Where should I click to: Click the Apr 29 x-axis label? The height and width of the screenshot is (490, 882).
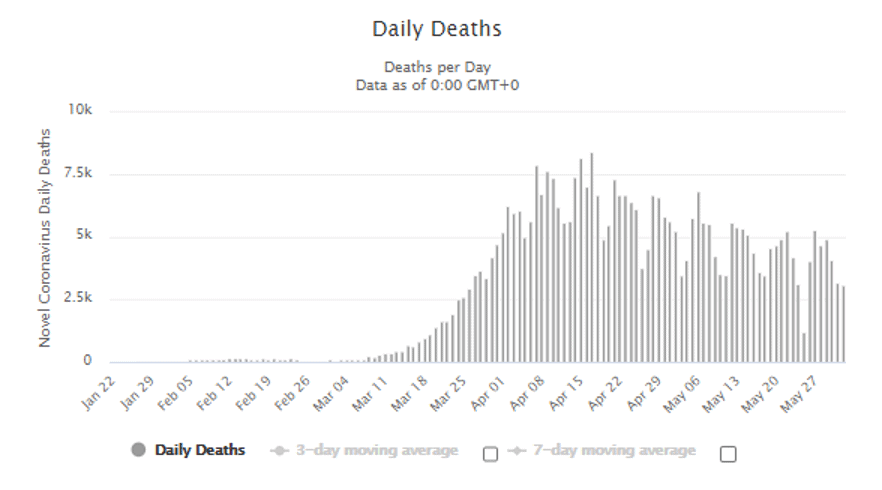pyautogui.click(x=644, y=393)
